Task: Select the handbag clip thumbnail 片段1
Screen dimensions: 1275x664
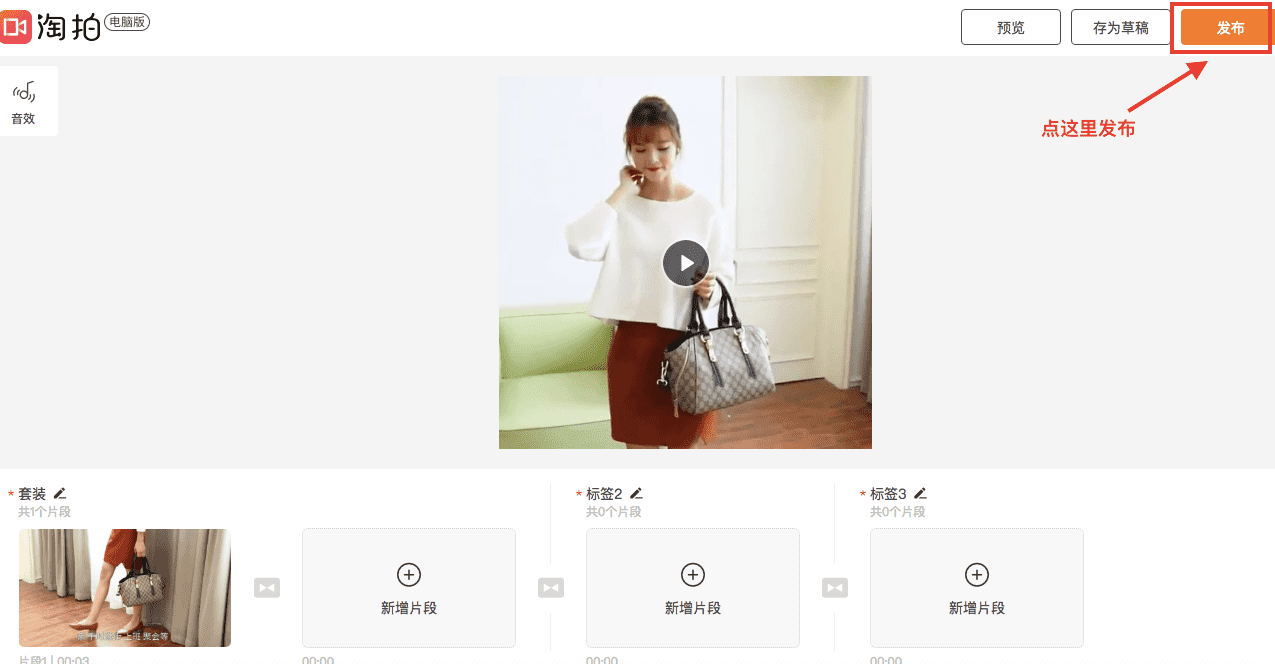Action: [125, 588]
